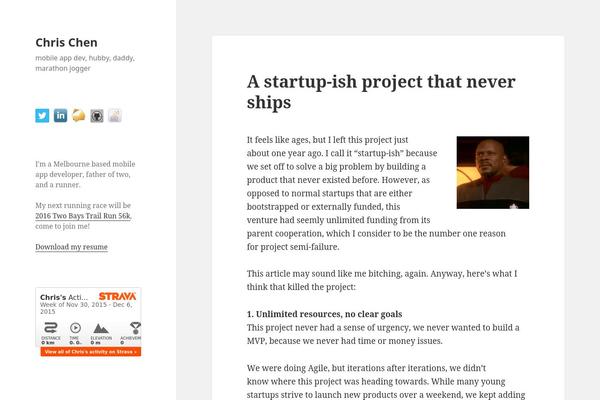Click the Distance icon in Strava widget

coord(51,328)
